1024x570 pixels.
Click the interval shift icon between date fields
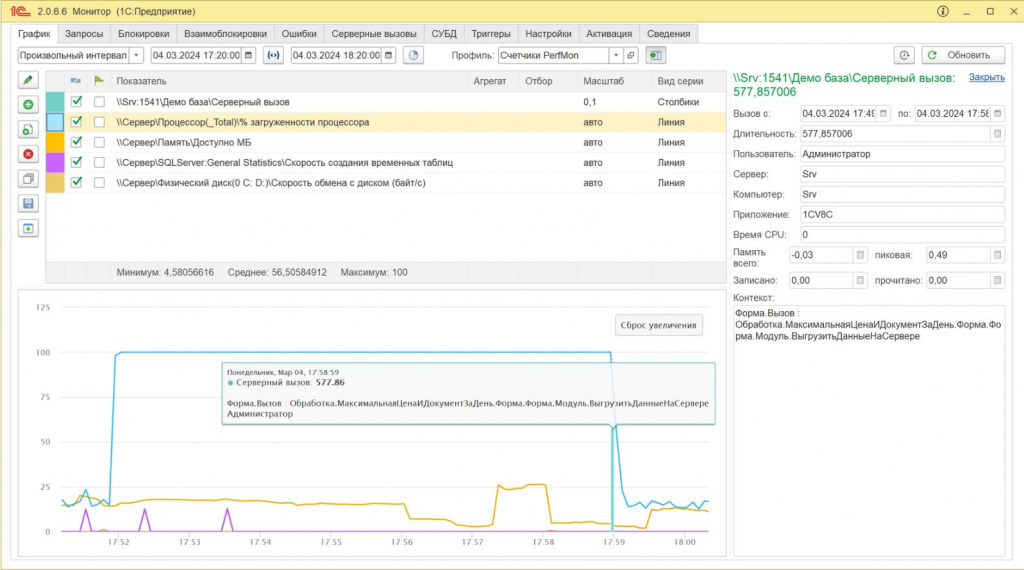pyautogui.click(x=274, y=55)
